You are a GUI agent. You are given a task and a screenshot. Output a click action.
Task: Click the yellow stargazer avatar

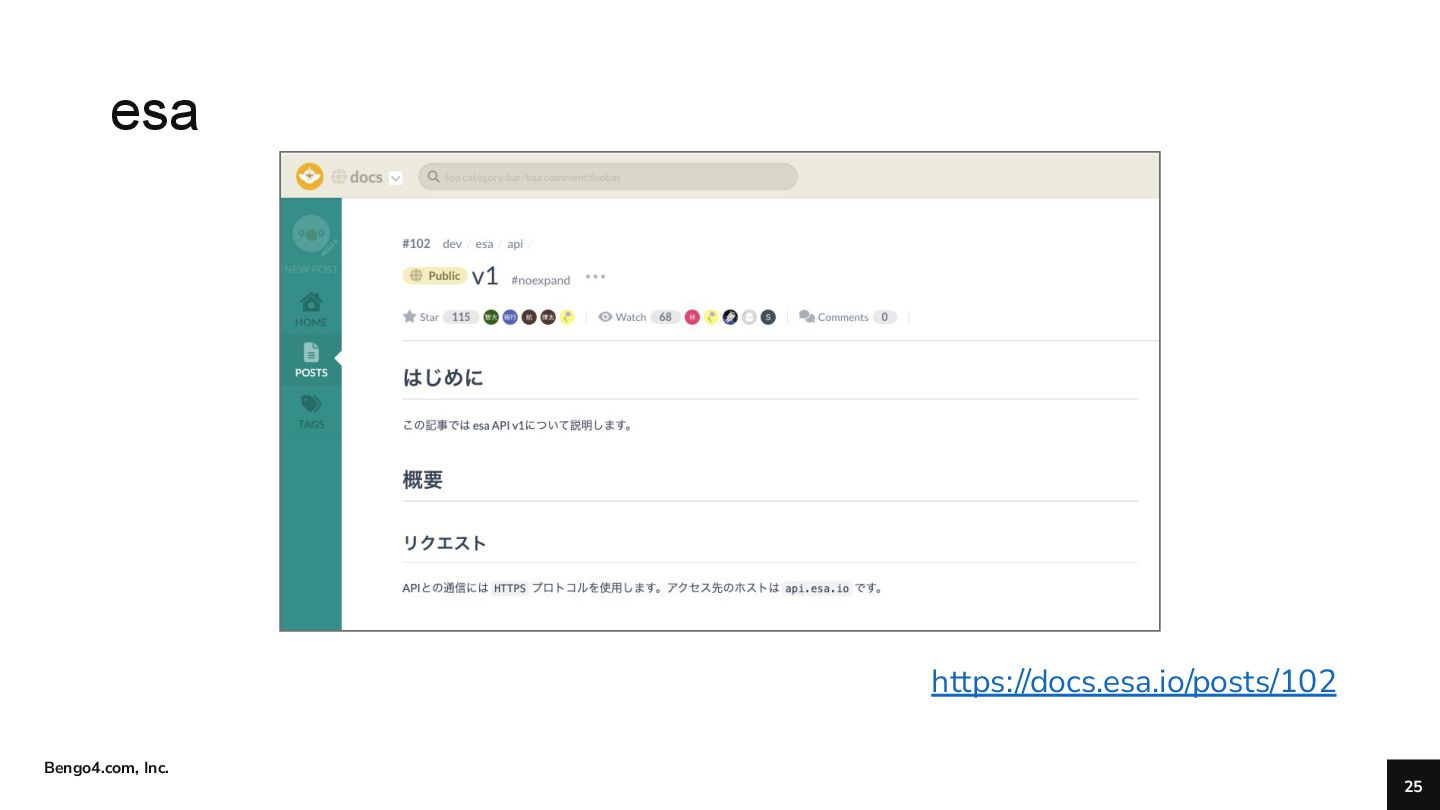tap(567, 317)
